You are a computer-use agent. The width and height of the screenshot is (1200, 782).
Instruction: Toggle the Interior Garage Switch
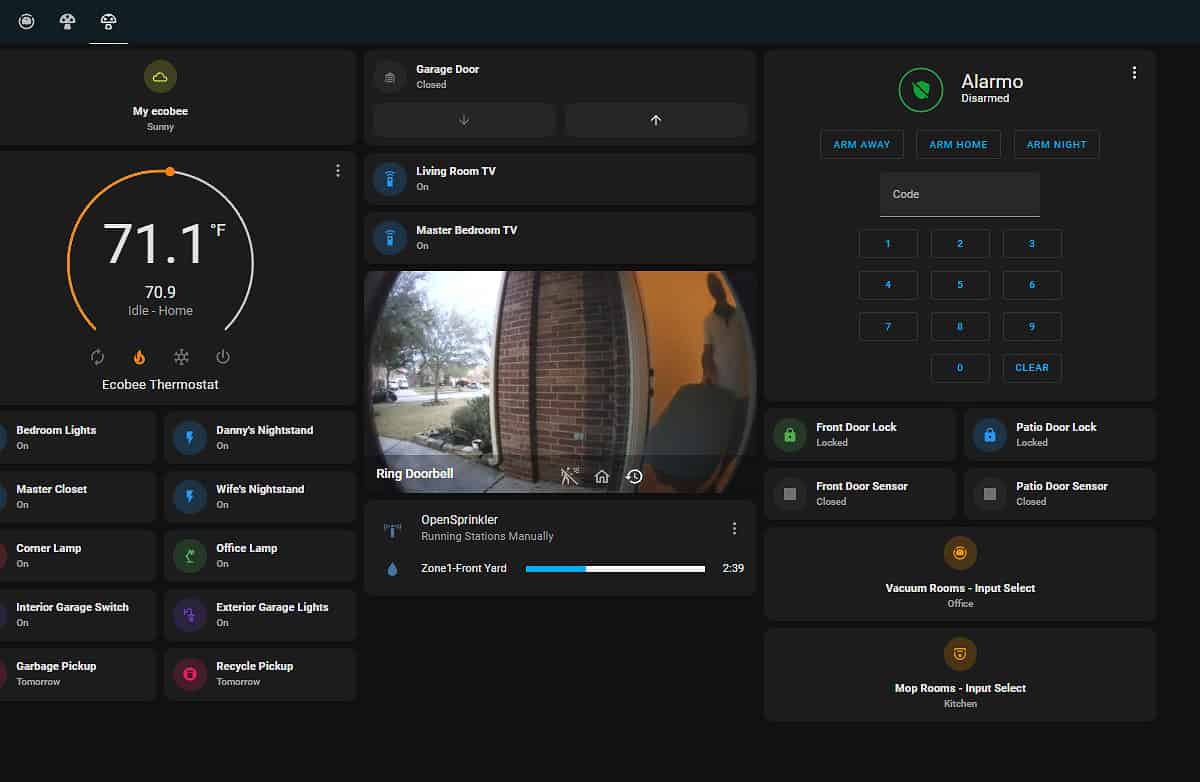pyautogui.click(x=77, y=614)
